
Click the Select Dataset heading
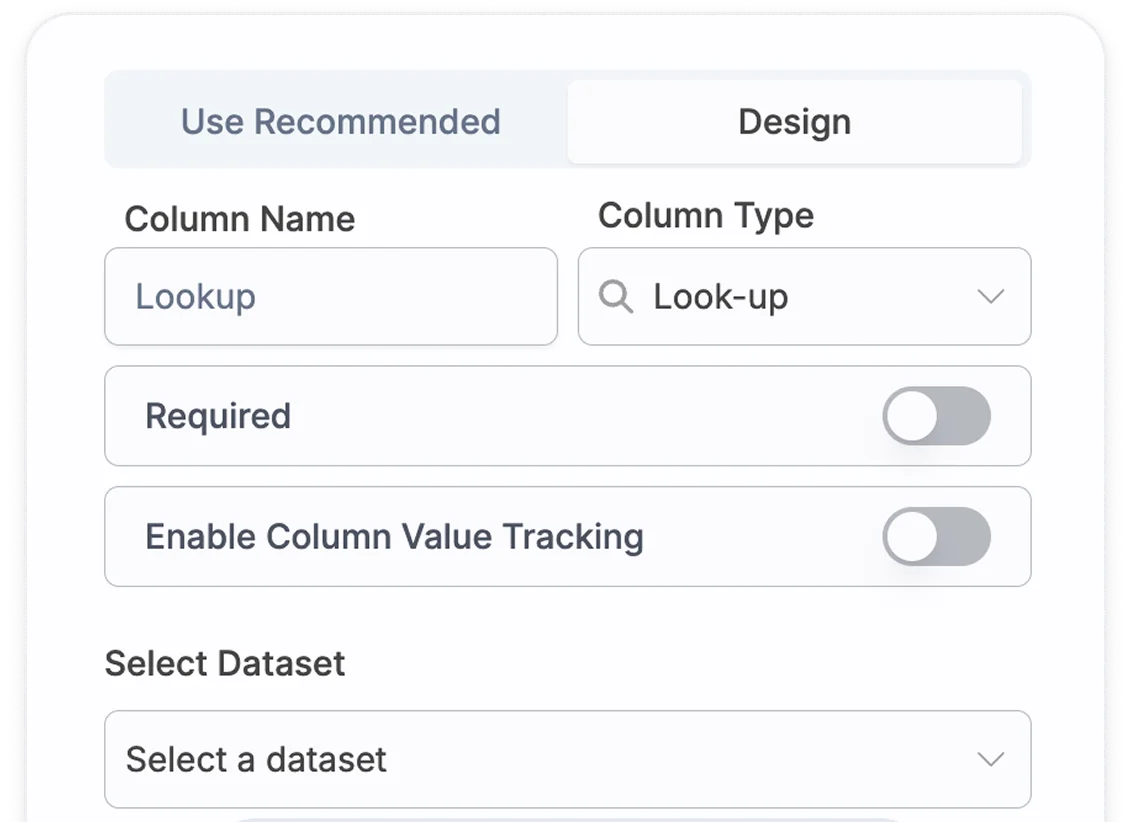coord(225,663)
